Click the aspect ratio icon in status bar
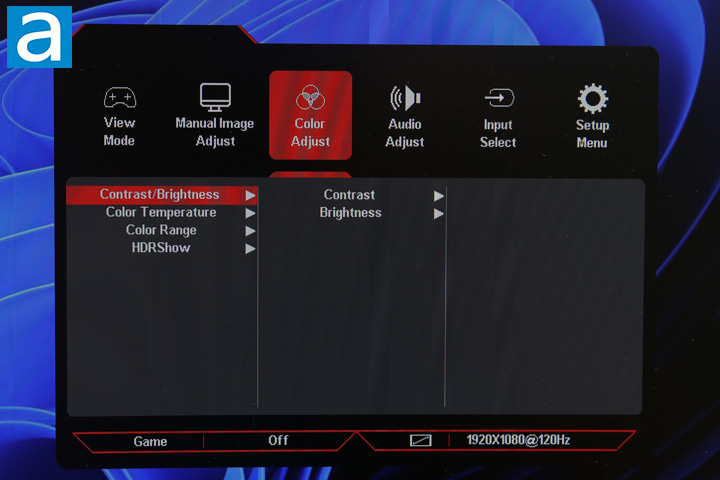This screenshot has height=480, width=720. 420,440
